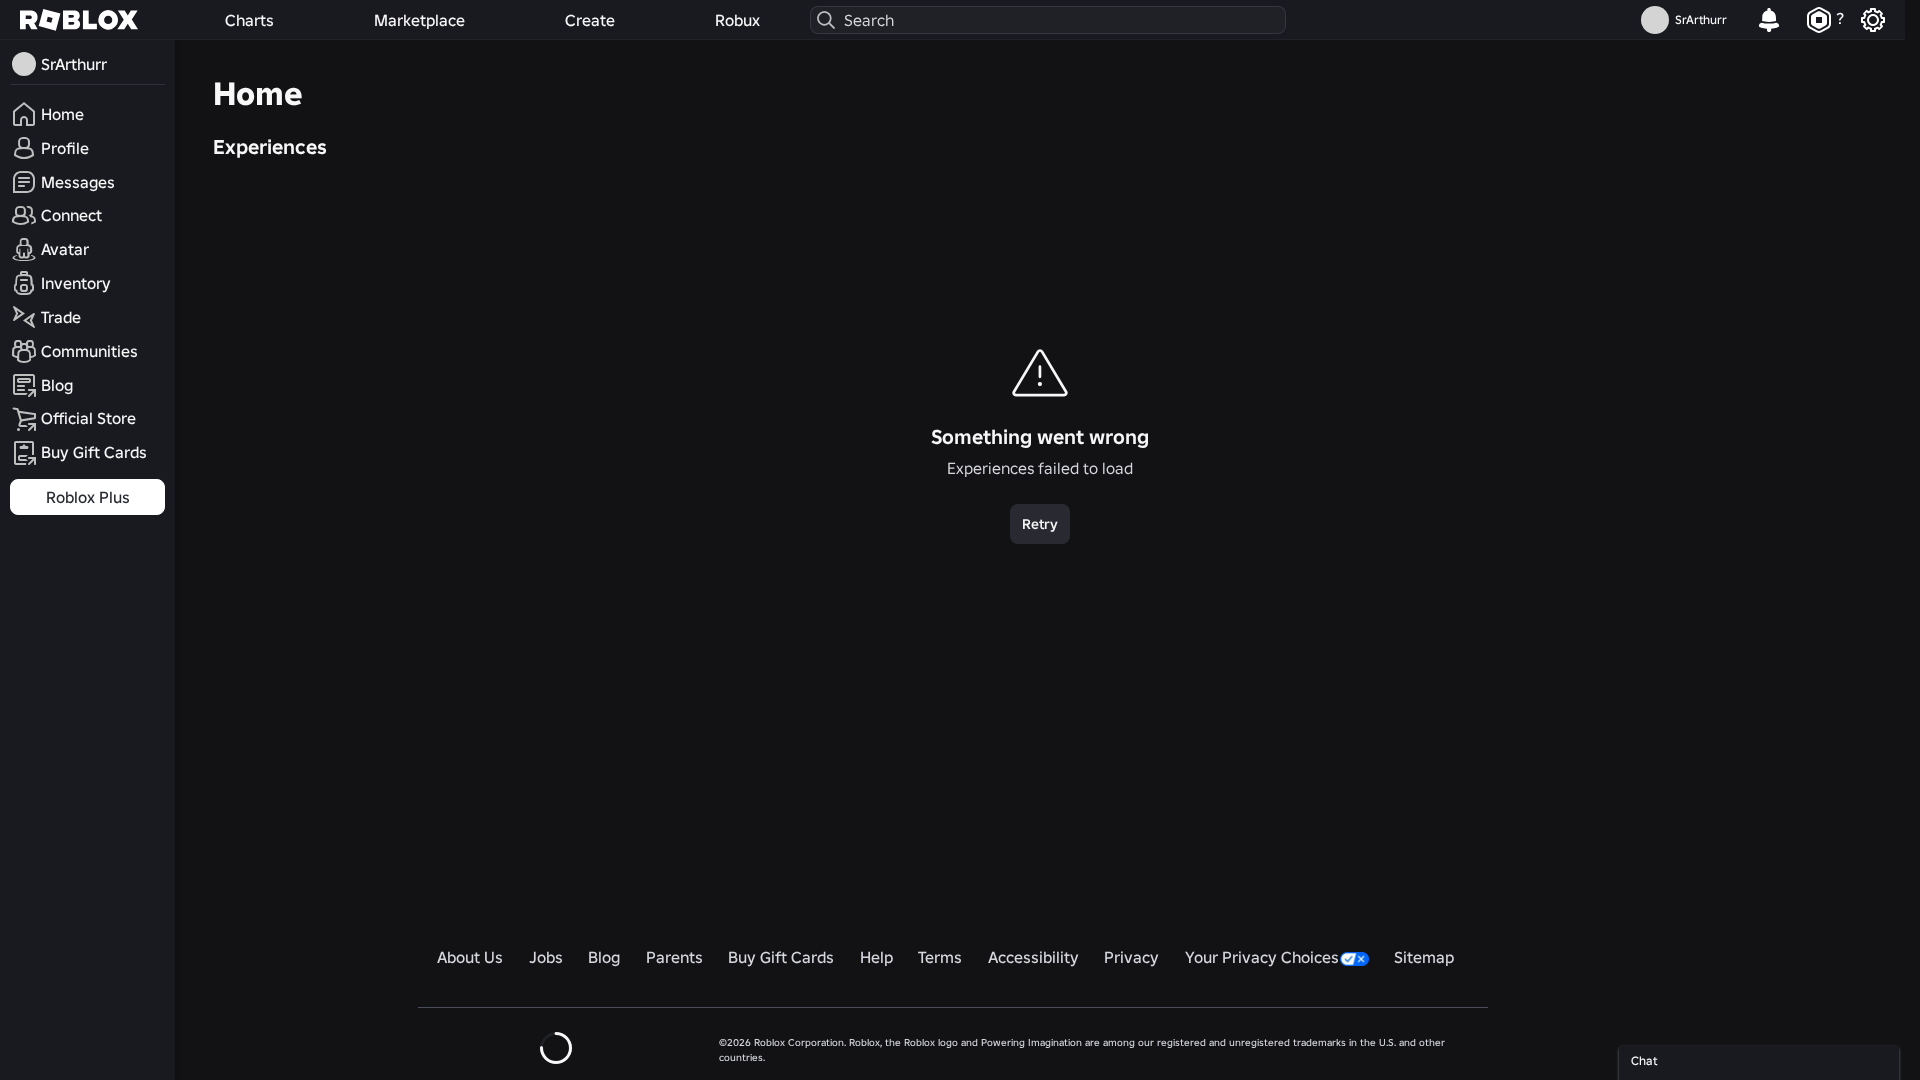Open the Create tab
The width and height of the screenshot is (1920, 1080).
(589, 20)
